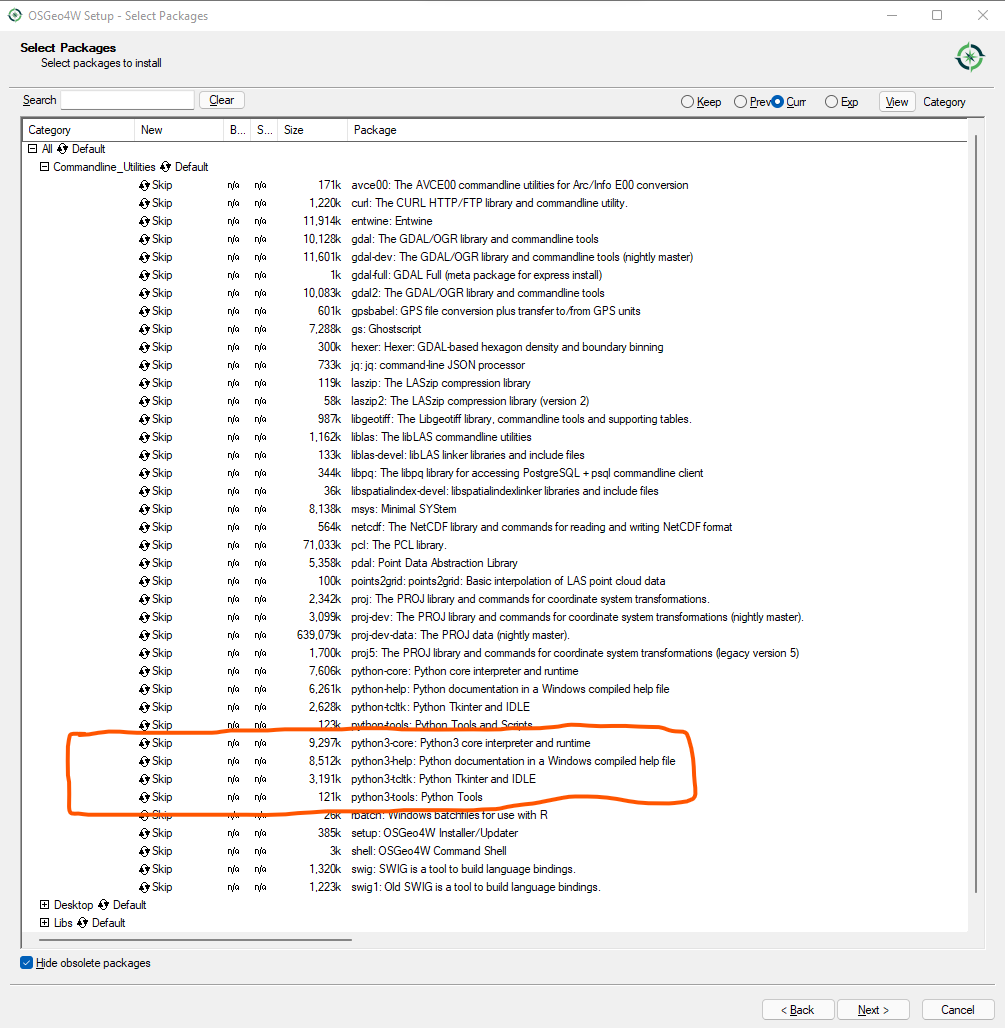
Task: Toggle the Skip icon for python3-tcltk
Action: pyautogui.click(x=144, y=780)
